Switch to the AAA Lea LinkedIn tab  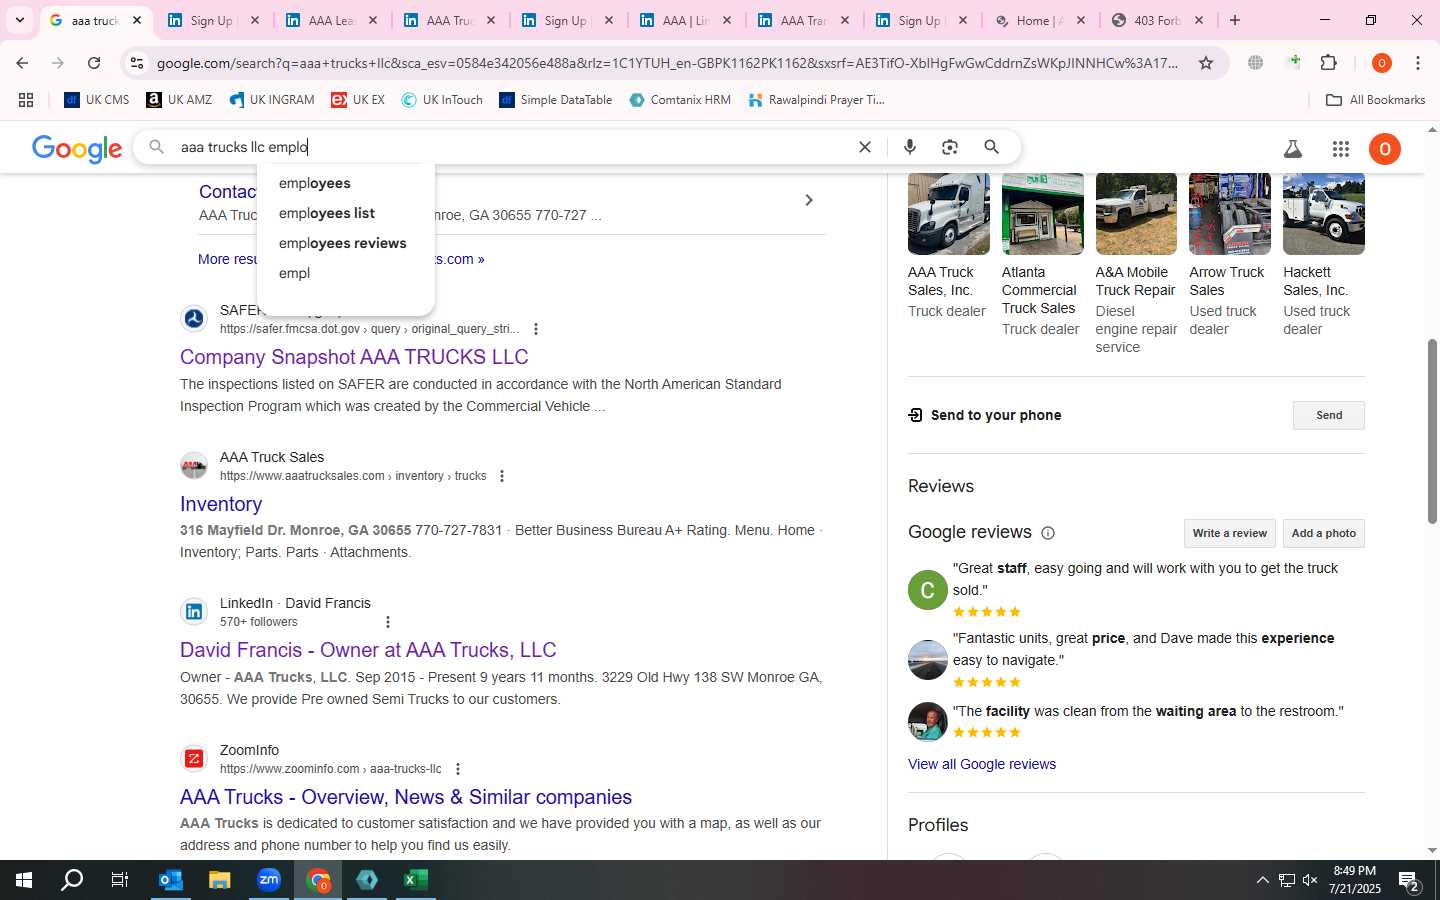[331, 20]
